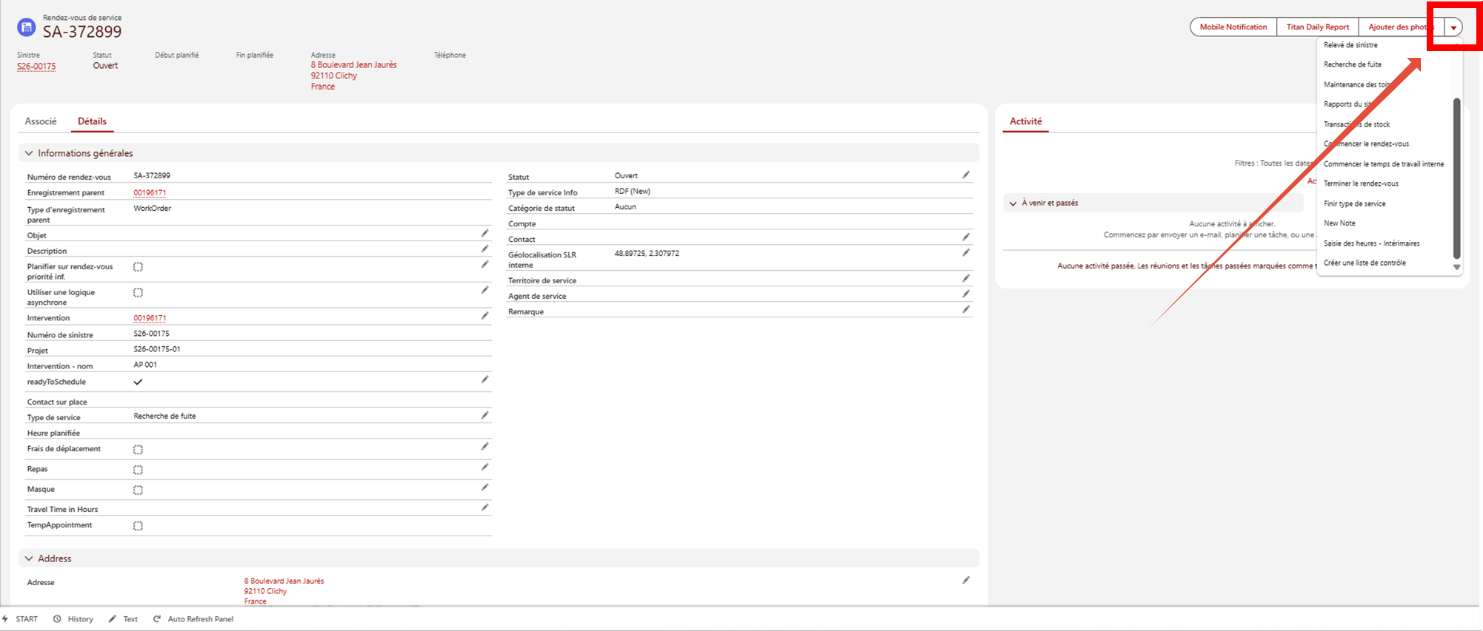
Task: Switch to the Associé tab
Action: (41, 121)
